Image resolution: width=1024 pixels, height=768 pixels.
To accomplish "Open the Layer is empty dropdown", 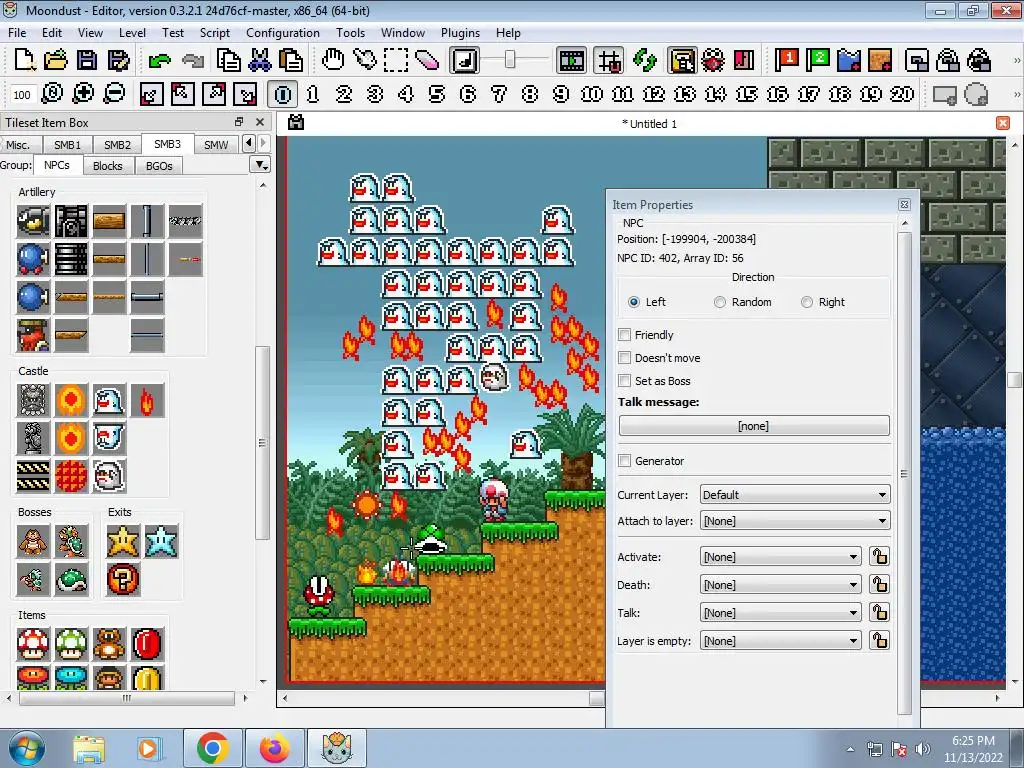I will pyautogui.click(x=780, y=641).
